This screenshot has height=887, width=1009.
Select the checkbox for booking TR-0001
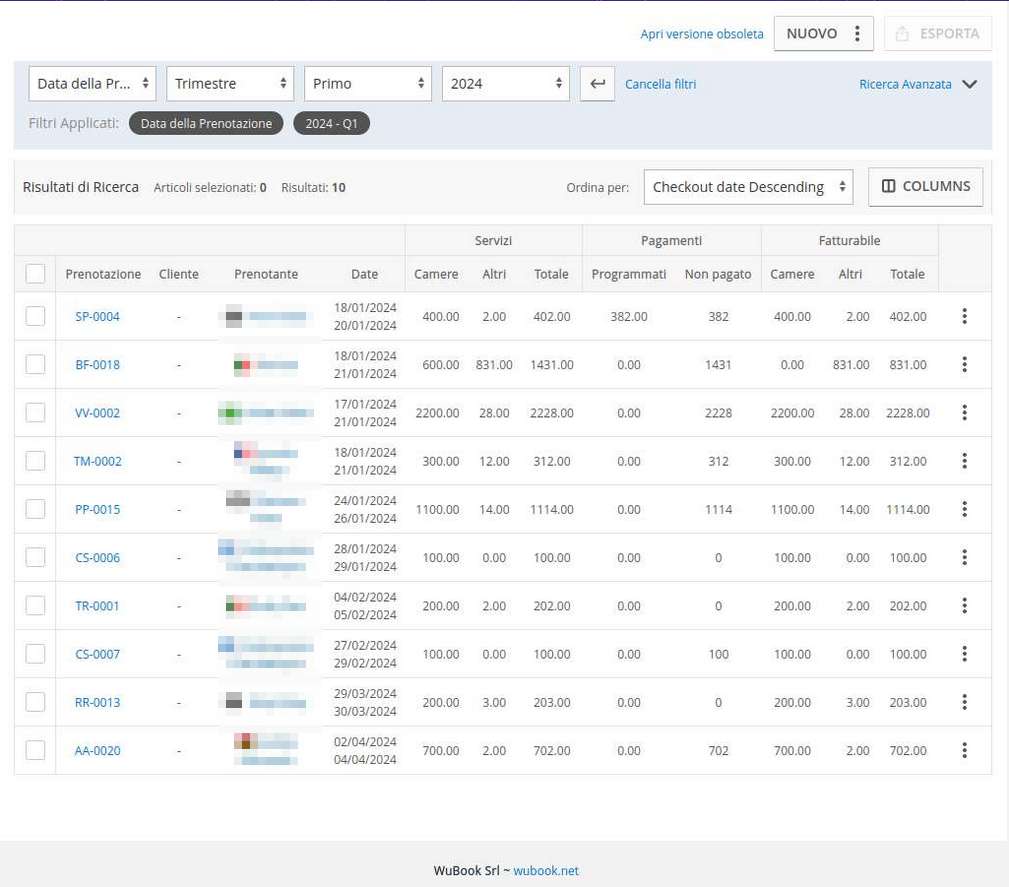tap(35, 606)
